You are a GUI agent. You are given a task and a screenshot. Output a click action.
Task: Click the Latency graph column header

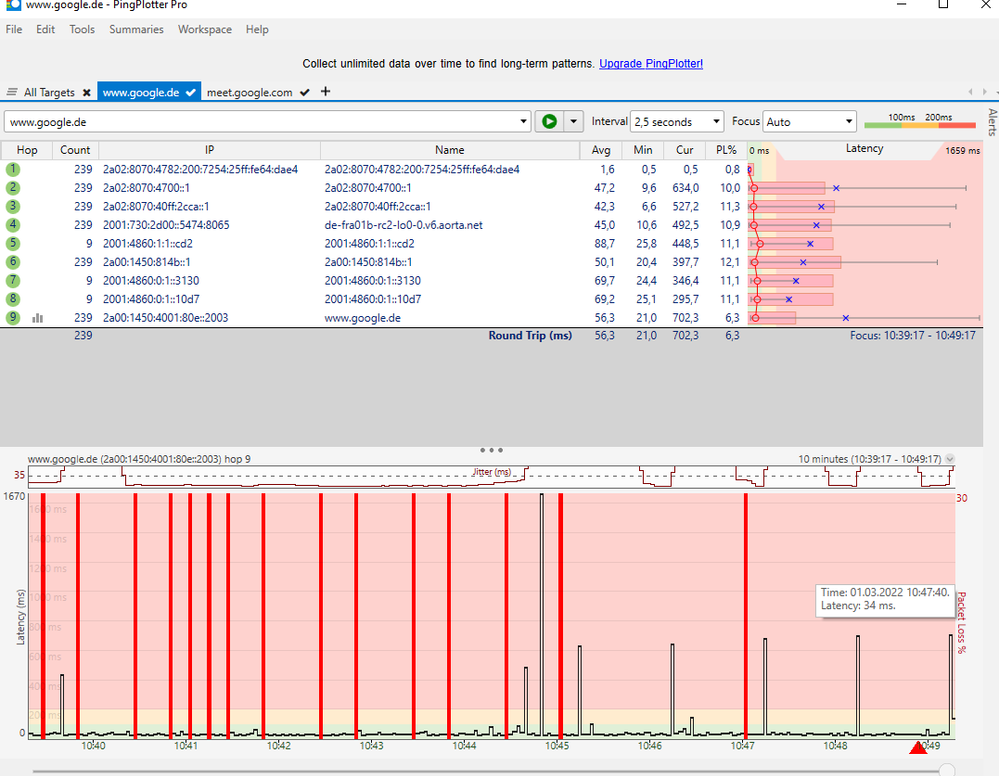click(x=864, y=148)
